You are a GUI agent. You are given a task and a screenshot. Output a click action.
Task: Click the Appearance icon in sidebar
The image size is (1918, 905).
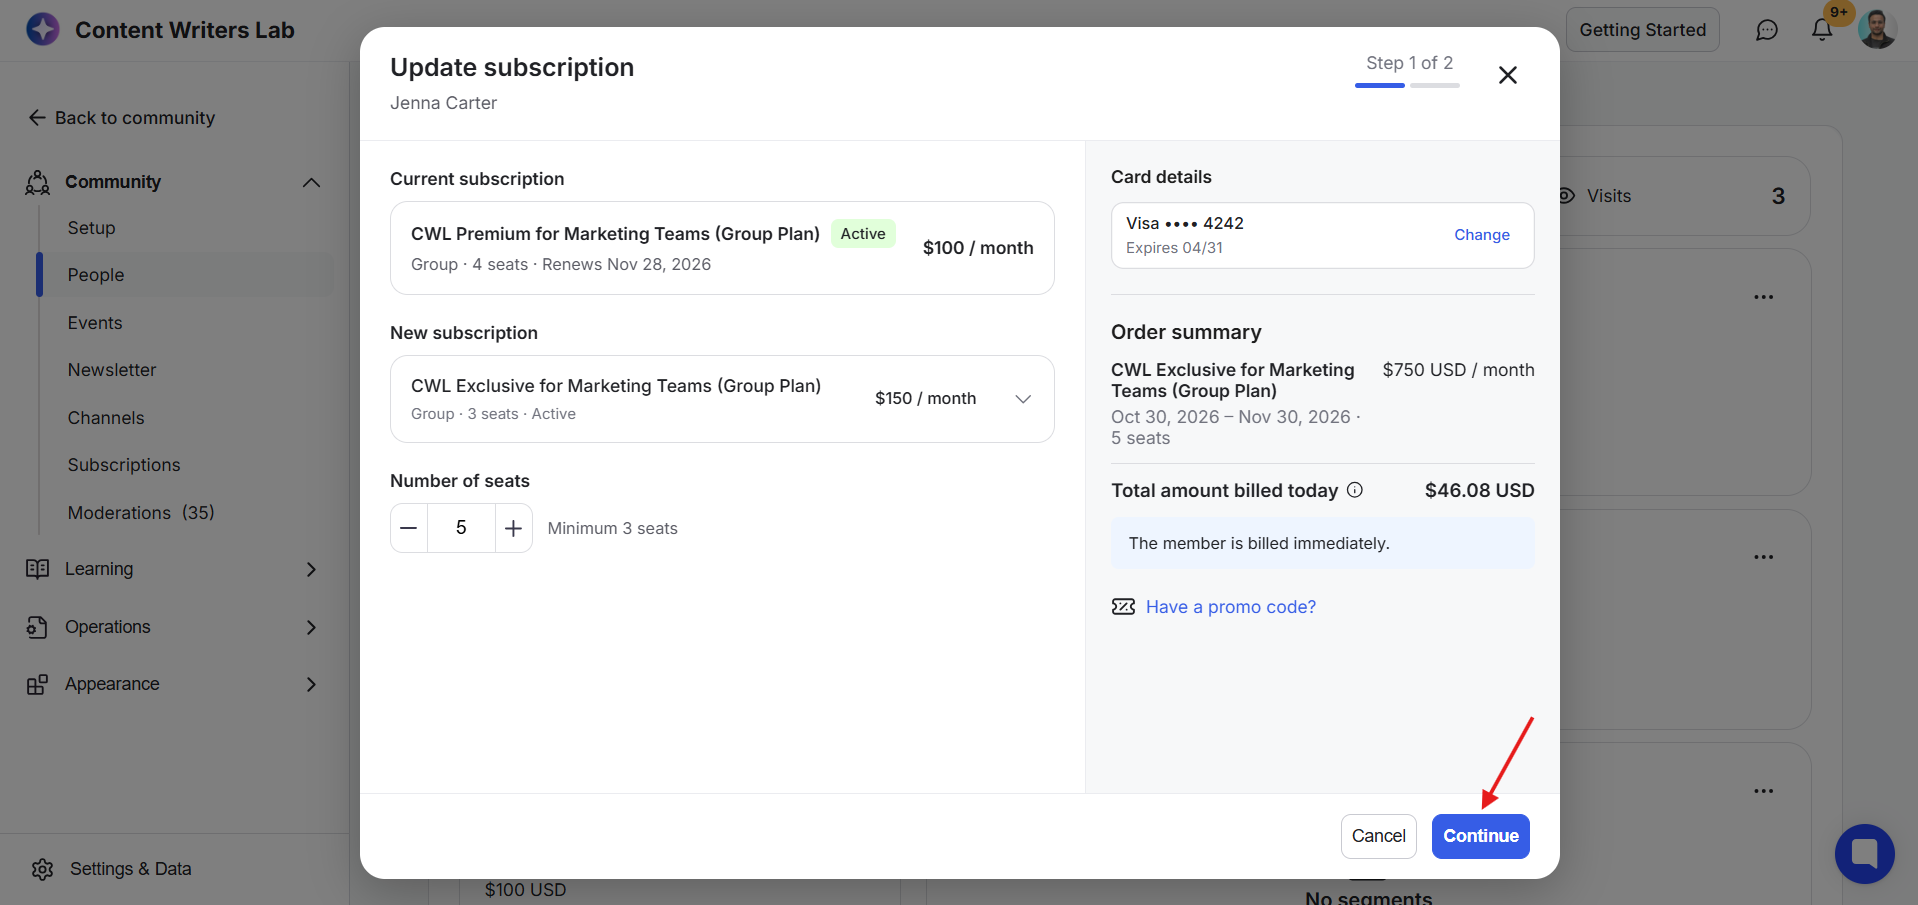coord(38,684)
